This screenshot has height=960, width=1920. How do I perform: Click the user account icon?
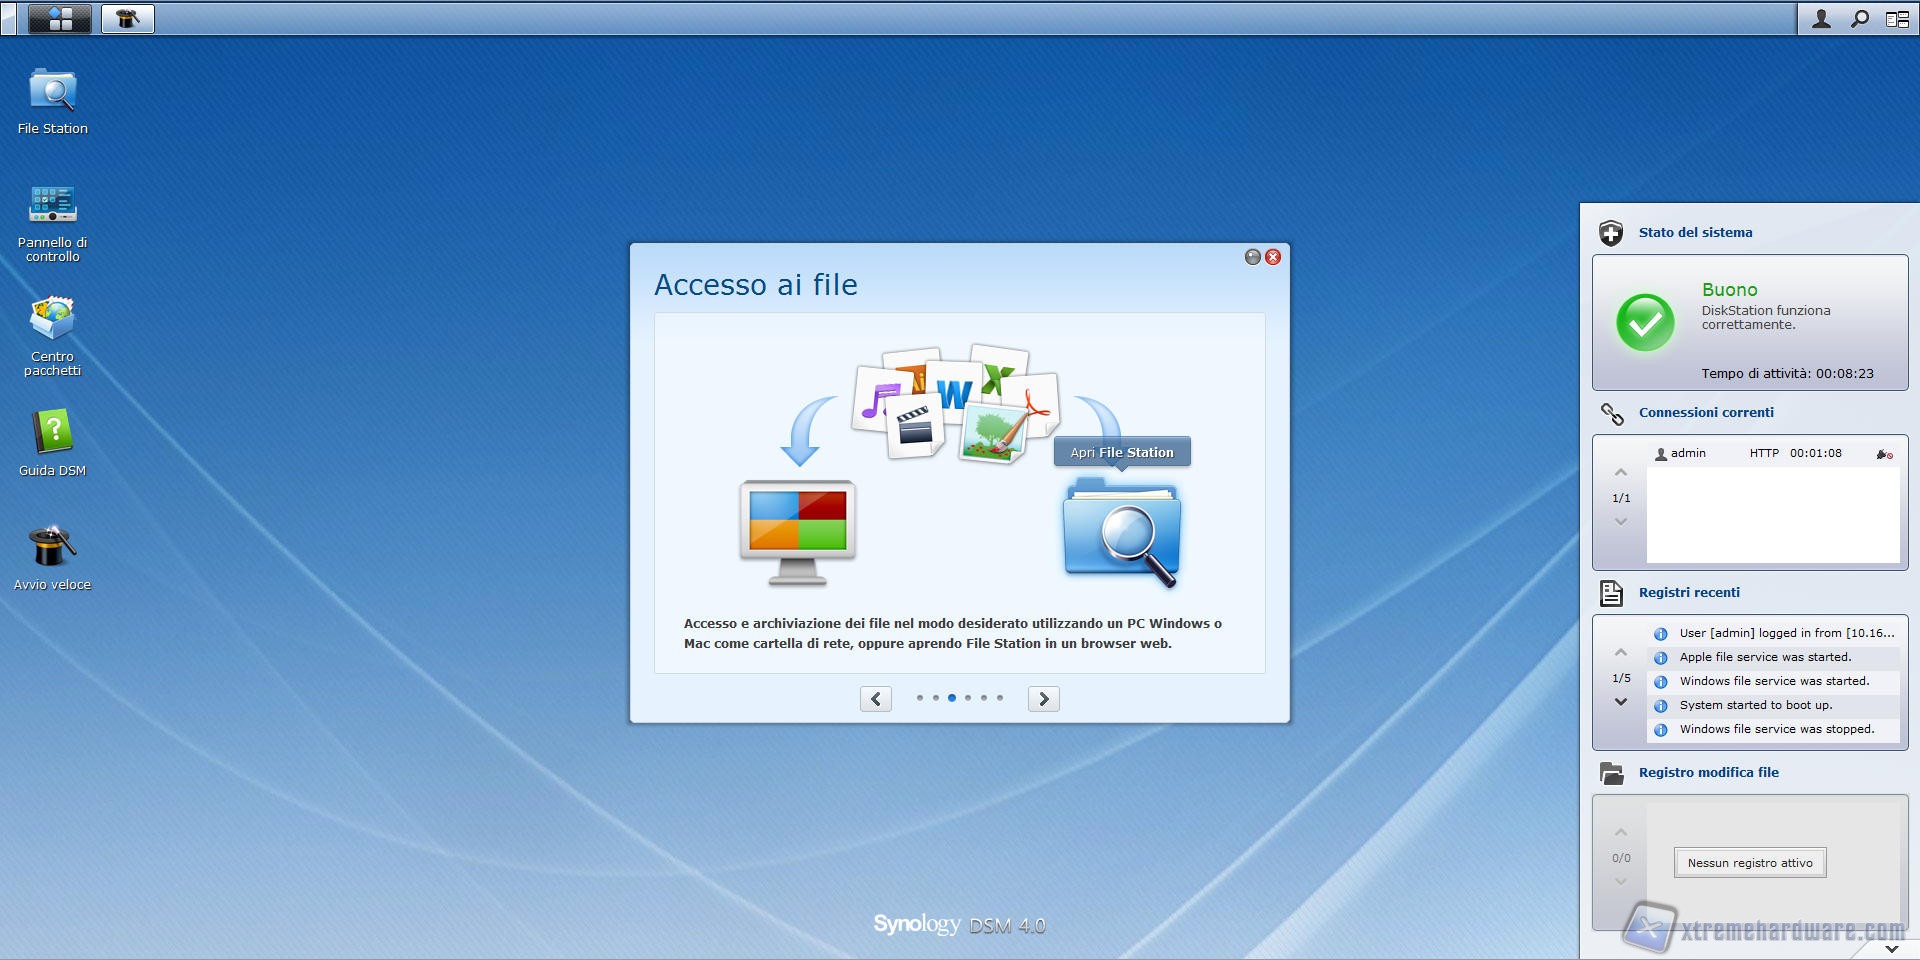(1821, 19)
